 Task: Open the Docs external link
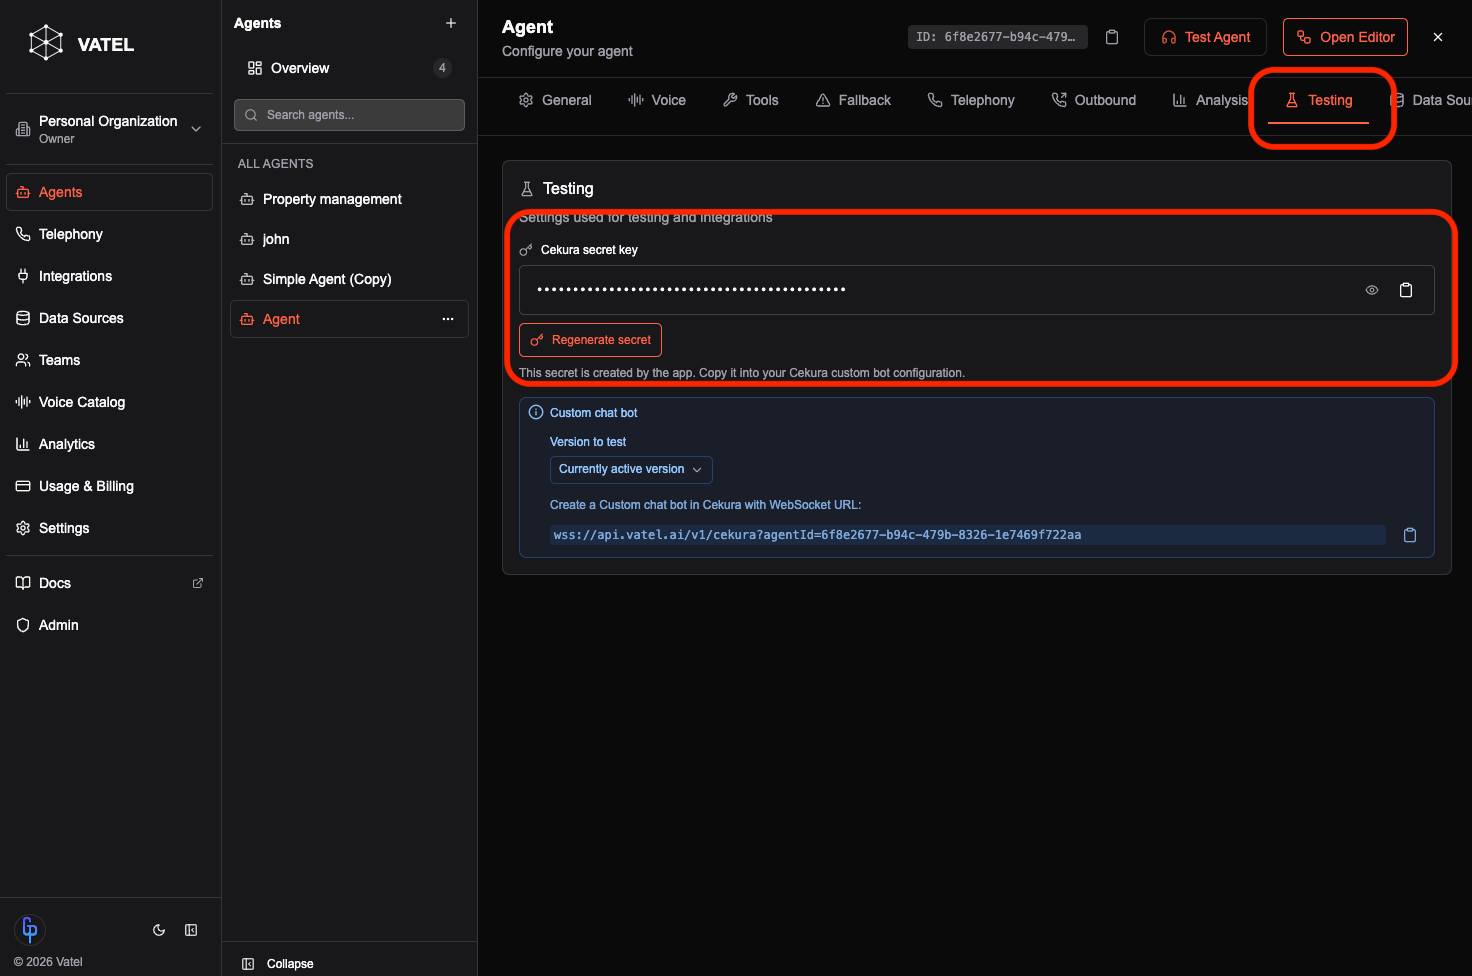point(110,583)
